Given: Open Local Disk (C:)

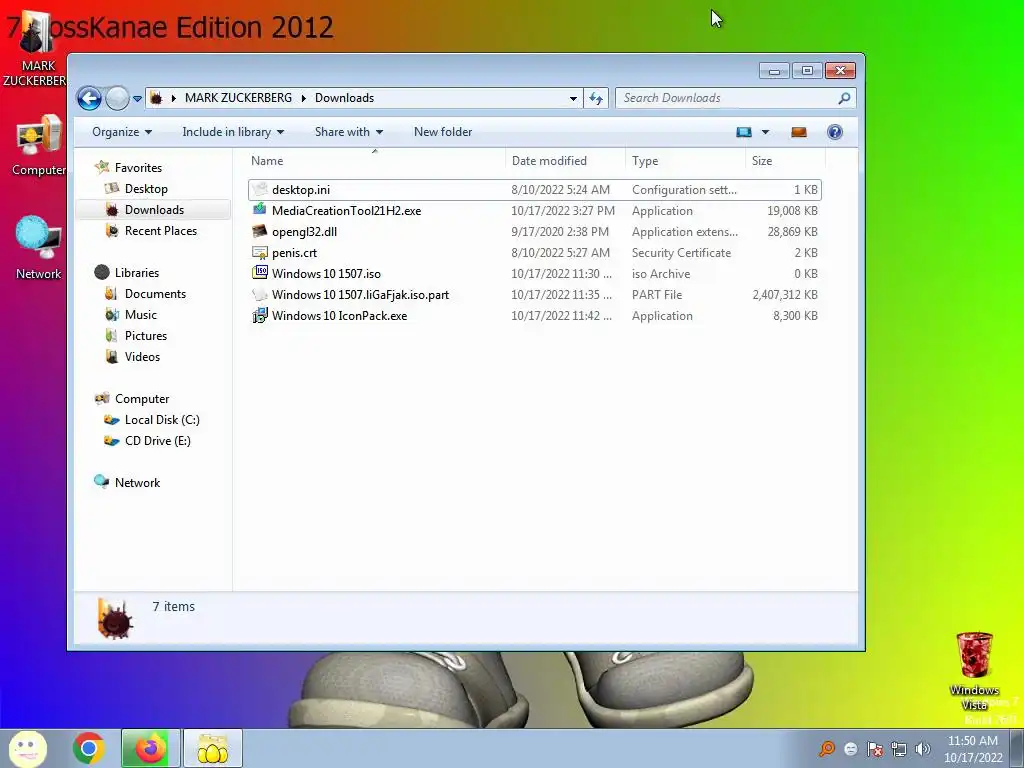Looking at the screenshot, I should (162, 420).
